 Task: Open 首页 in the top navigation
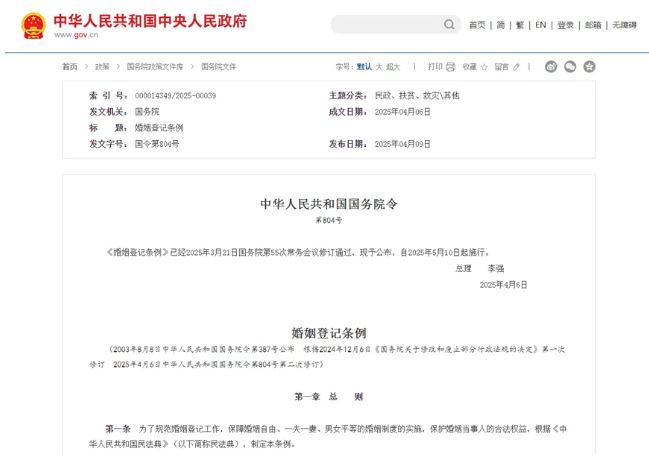[477, 25]
